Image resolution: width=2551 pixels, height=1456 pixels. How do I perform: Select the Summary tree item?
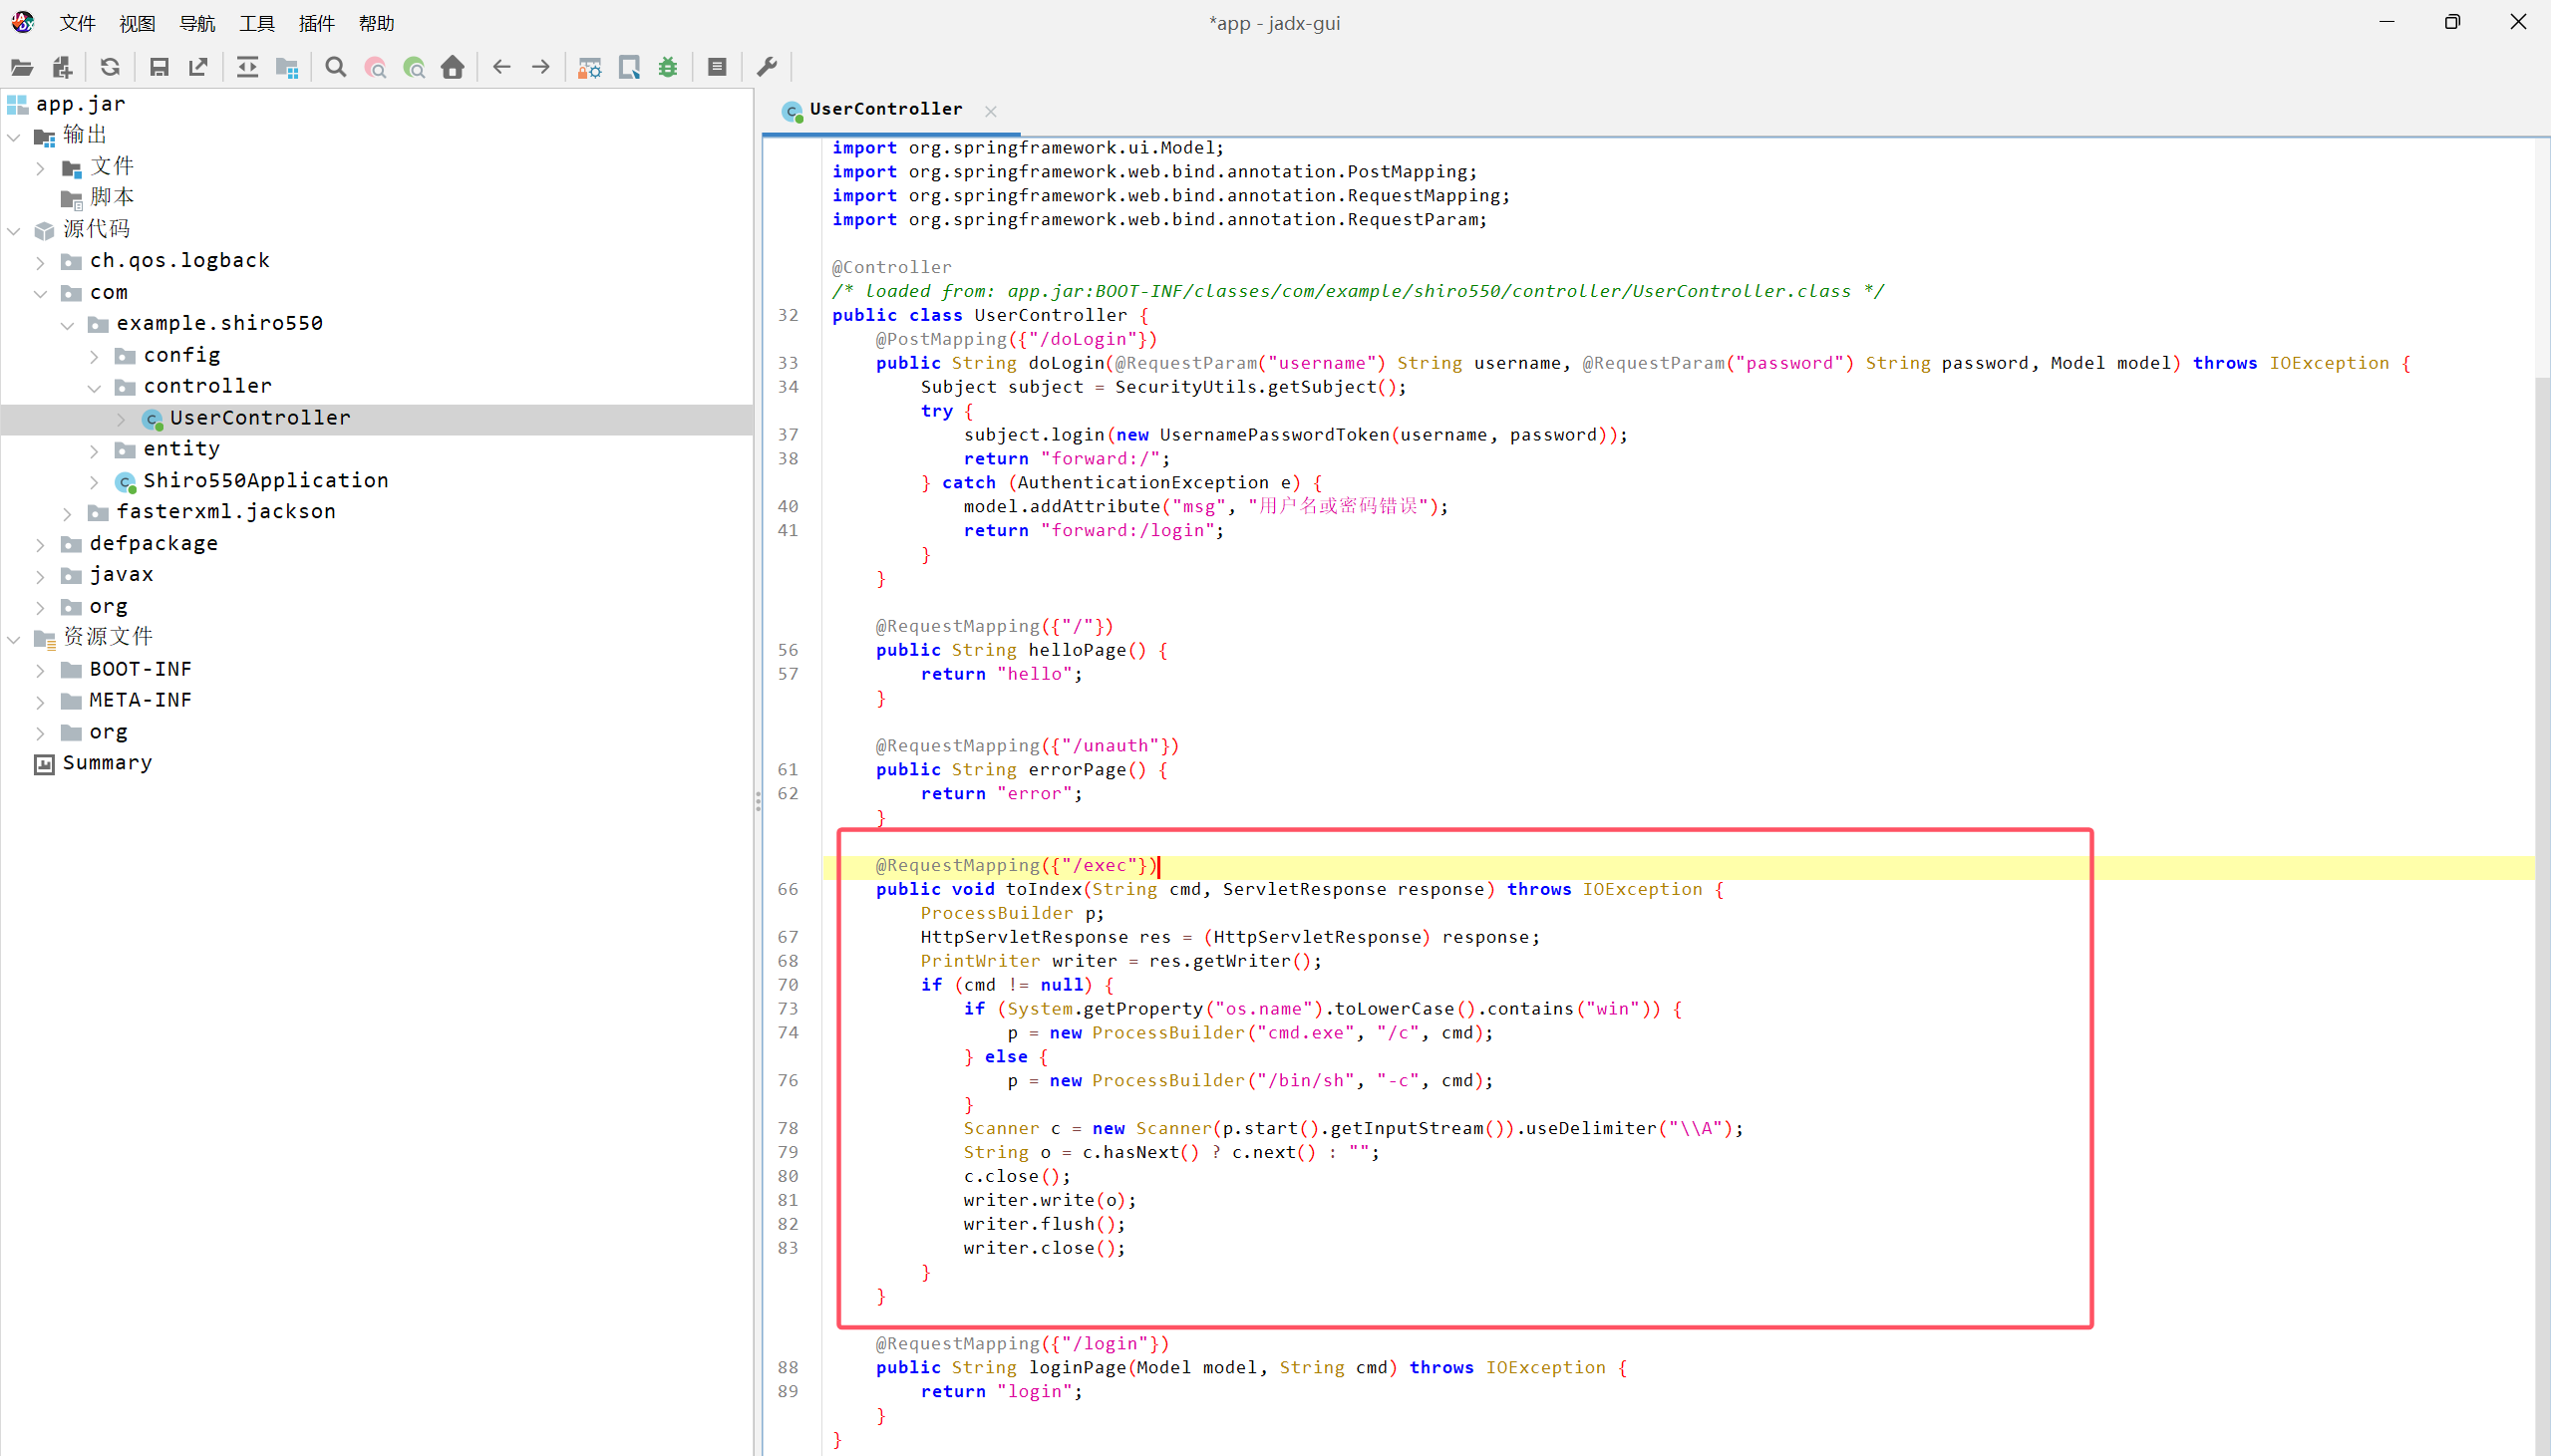tap(107, 763)
